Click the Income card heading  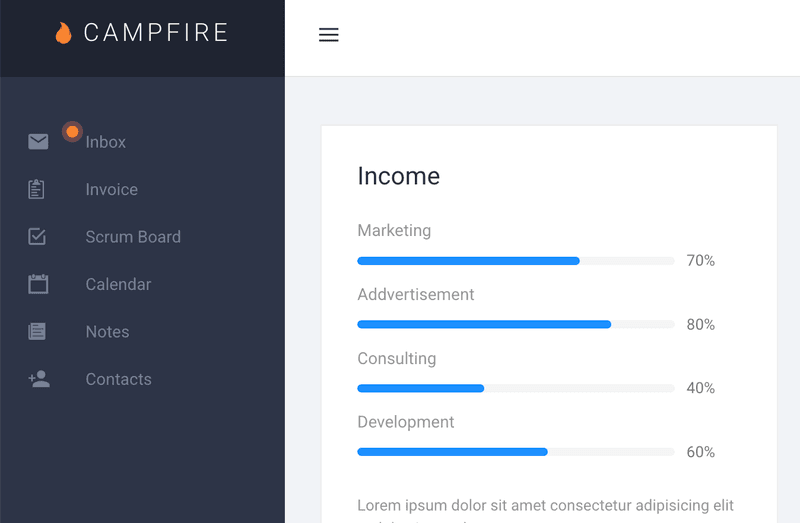398,176
